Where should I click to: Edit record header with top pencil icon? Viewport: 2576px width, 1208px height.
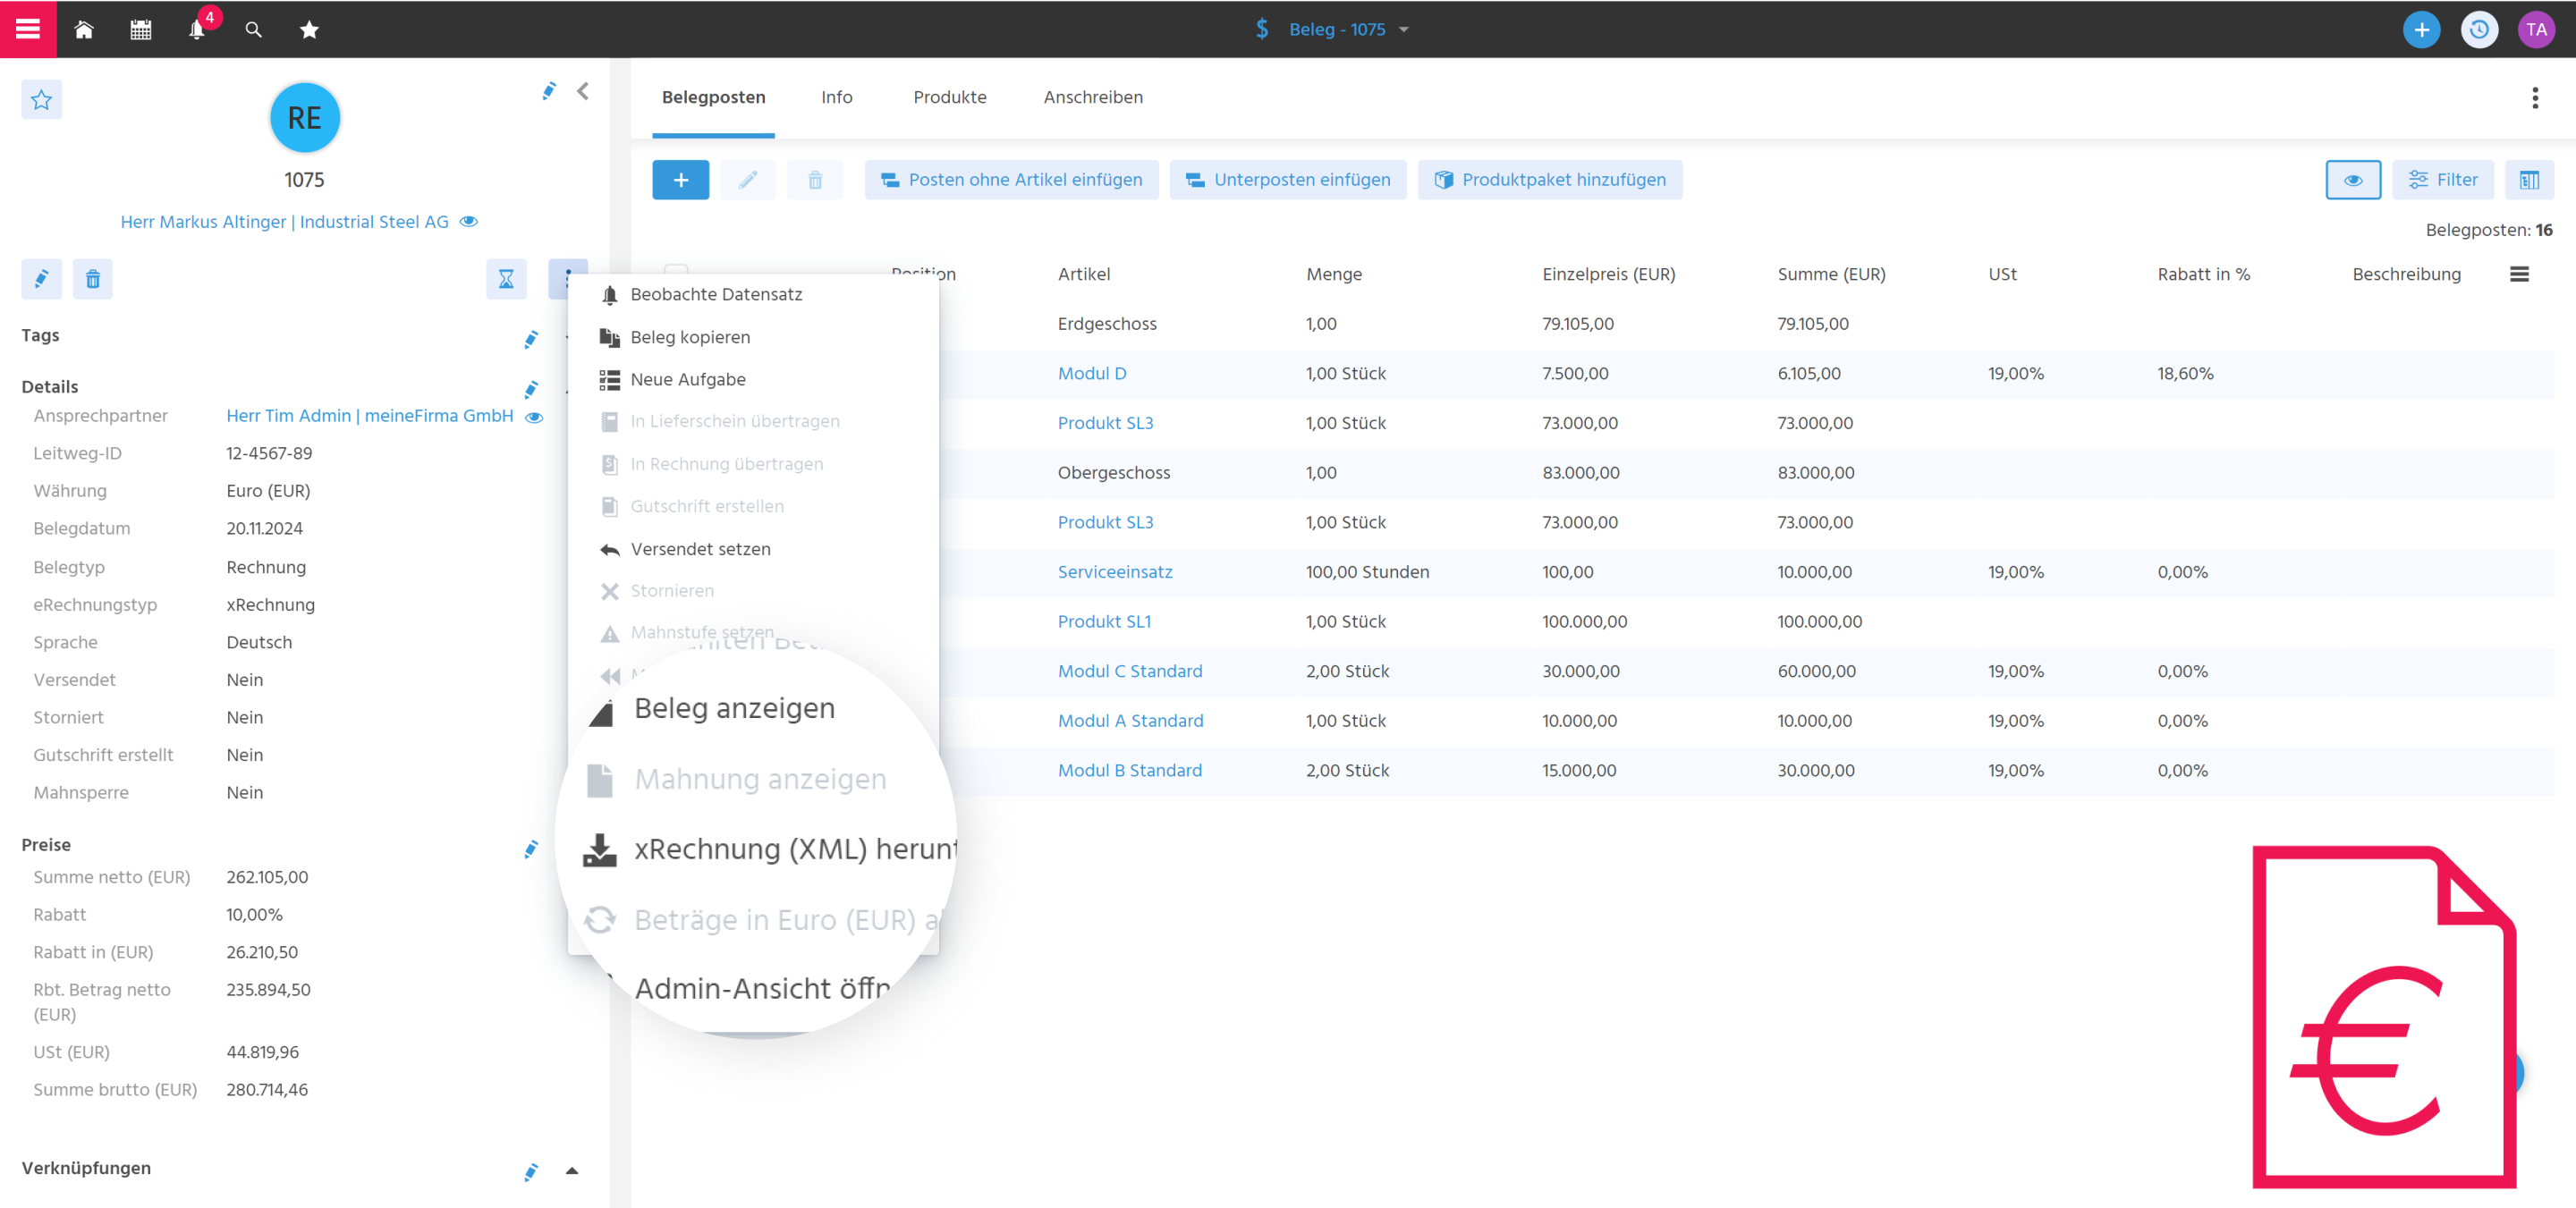549,91
